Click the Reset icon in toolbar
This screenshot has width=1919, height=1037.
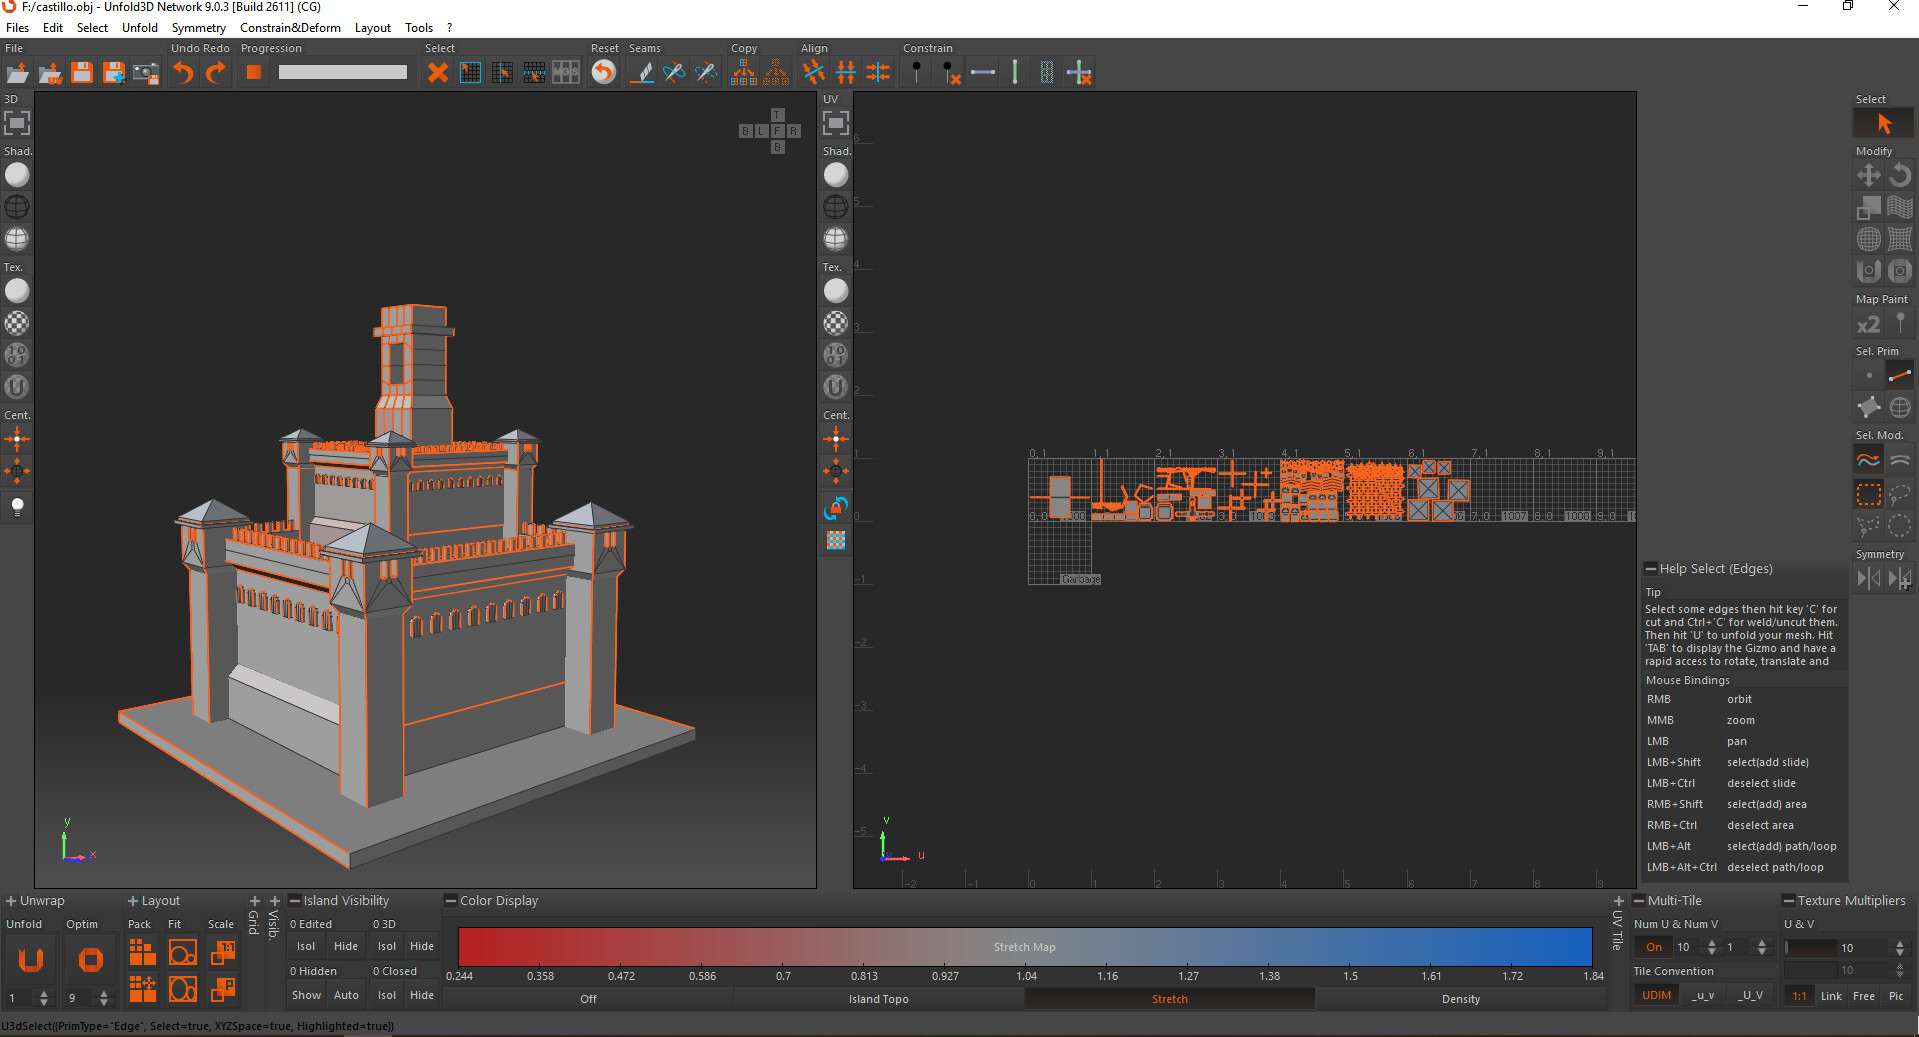(x=604, y=72)
